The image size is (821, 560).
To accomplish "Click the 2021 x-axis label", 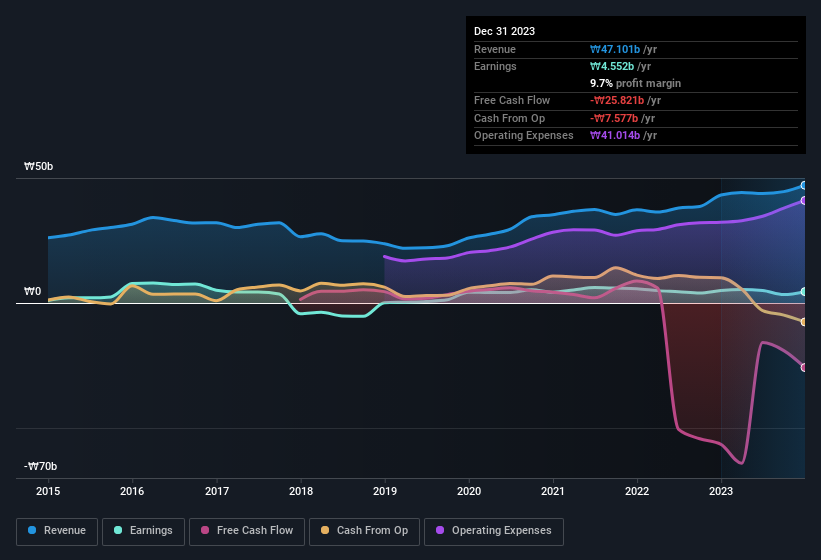I will [x=553, y=491].
